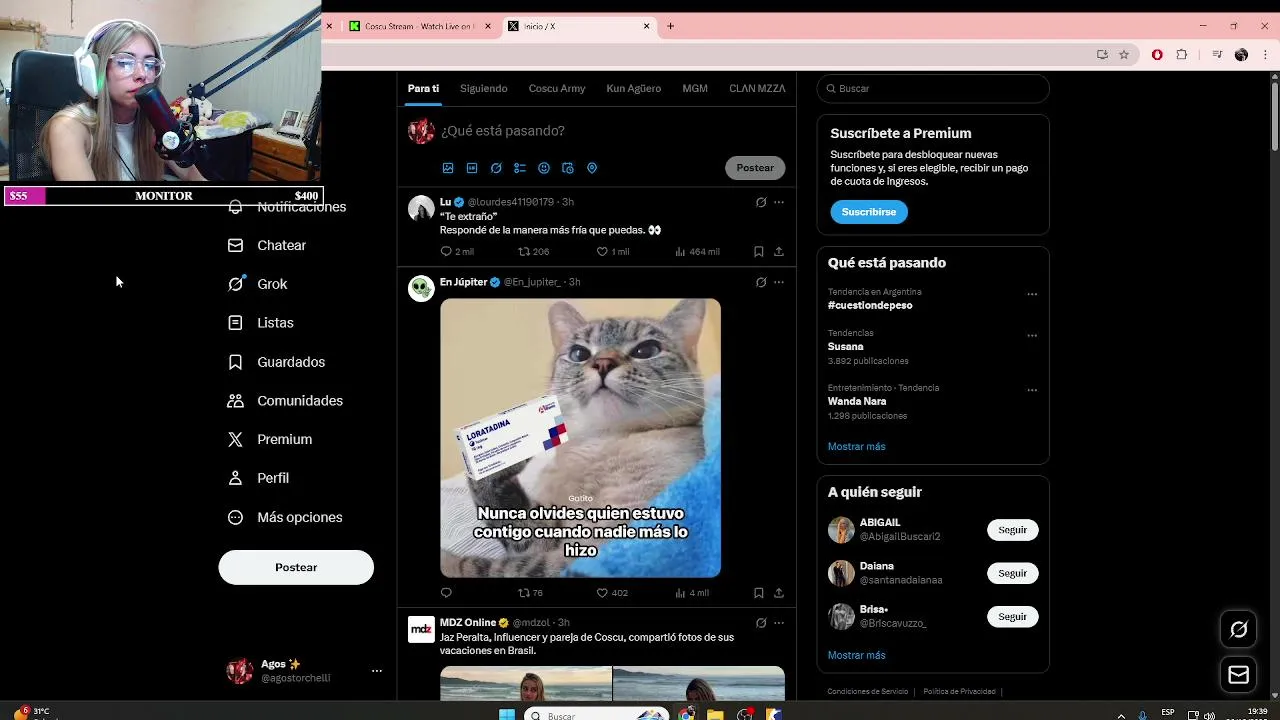Image resolution: width=1280 pixels, height=720 pixels.
Task: Open more options on MDZ Online's post
Action: [779, 623]
